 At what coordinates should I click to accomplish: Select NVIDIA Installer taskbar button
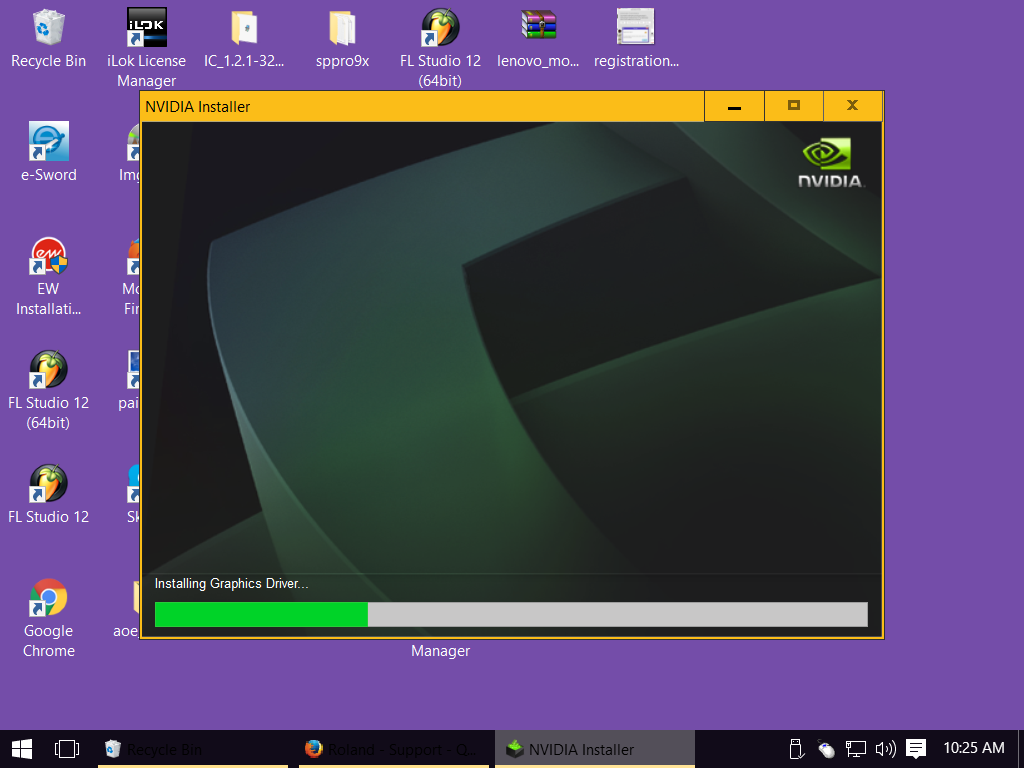click(x=595, y=749)
